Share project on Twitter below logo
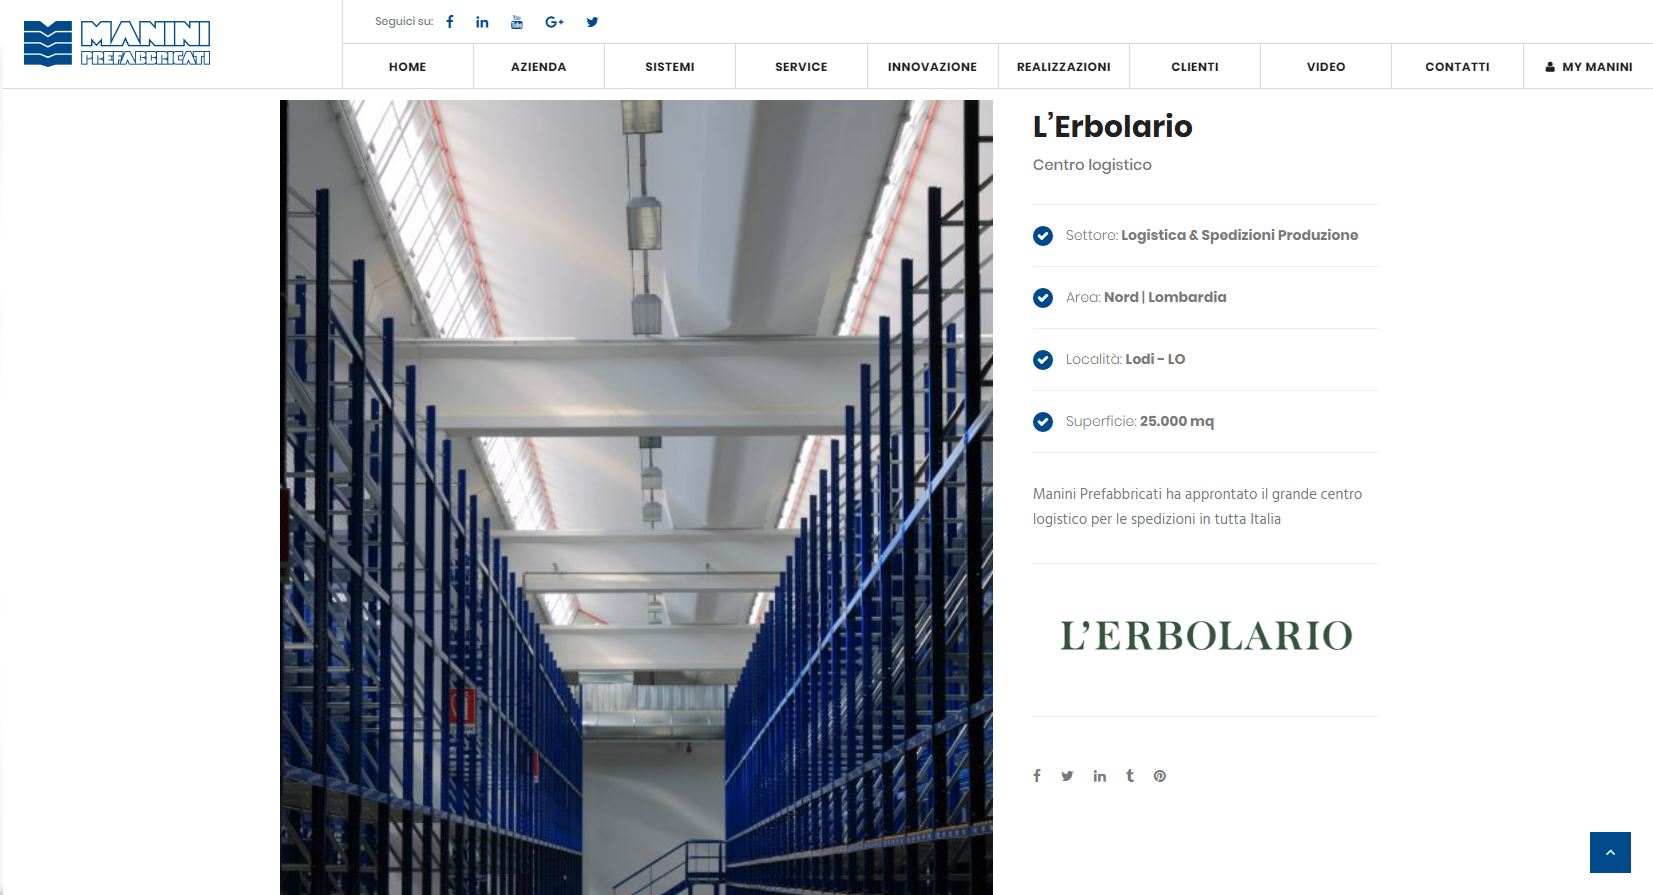 (x=1067, y=776)
